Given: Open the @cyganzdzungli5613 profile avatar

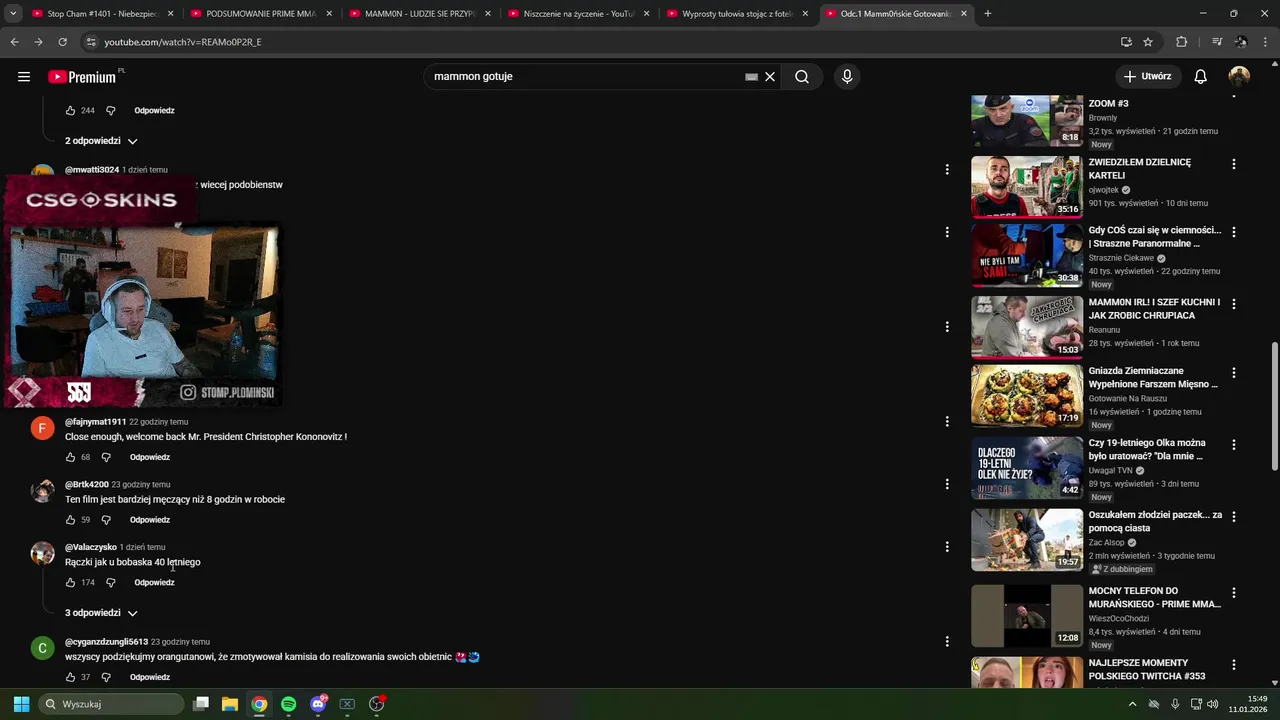Looking at the screenshot, I should click(42, 648).
